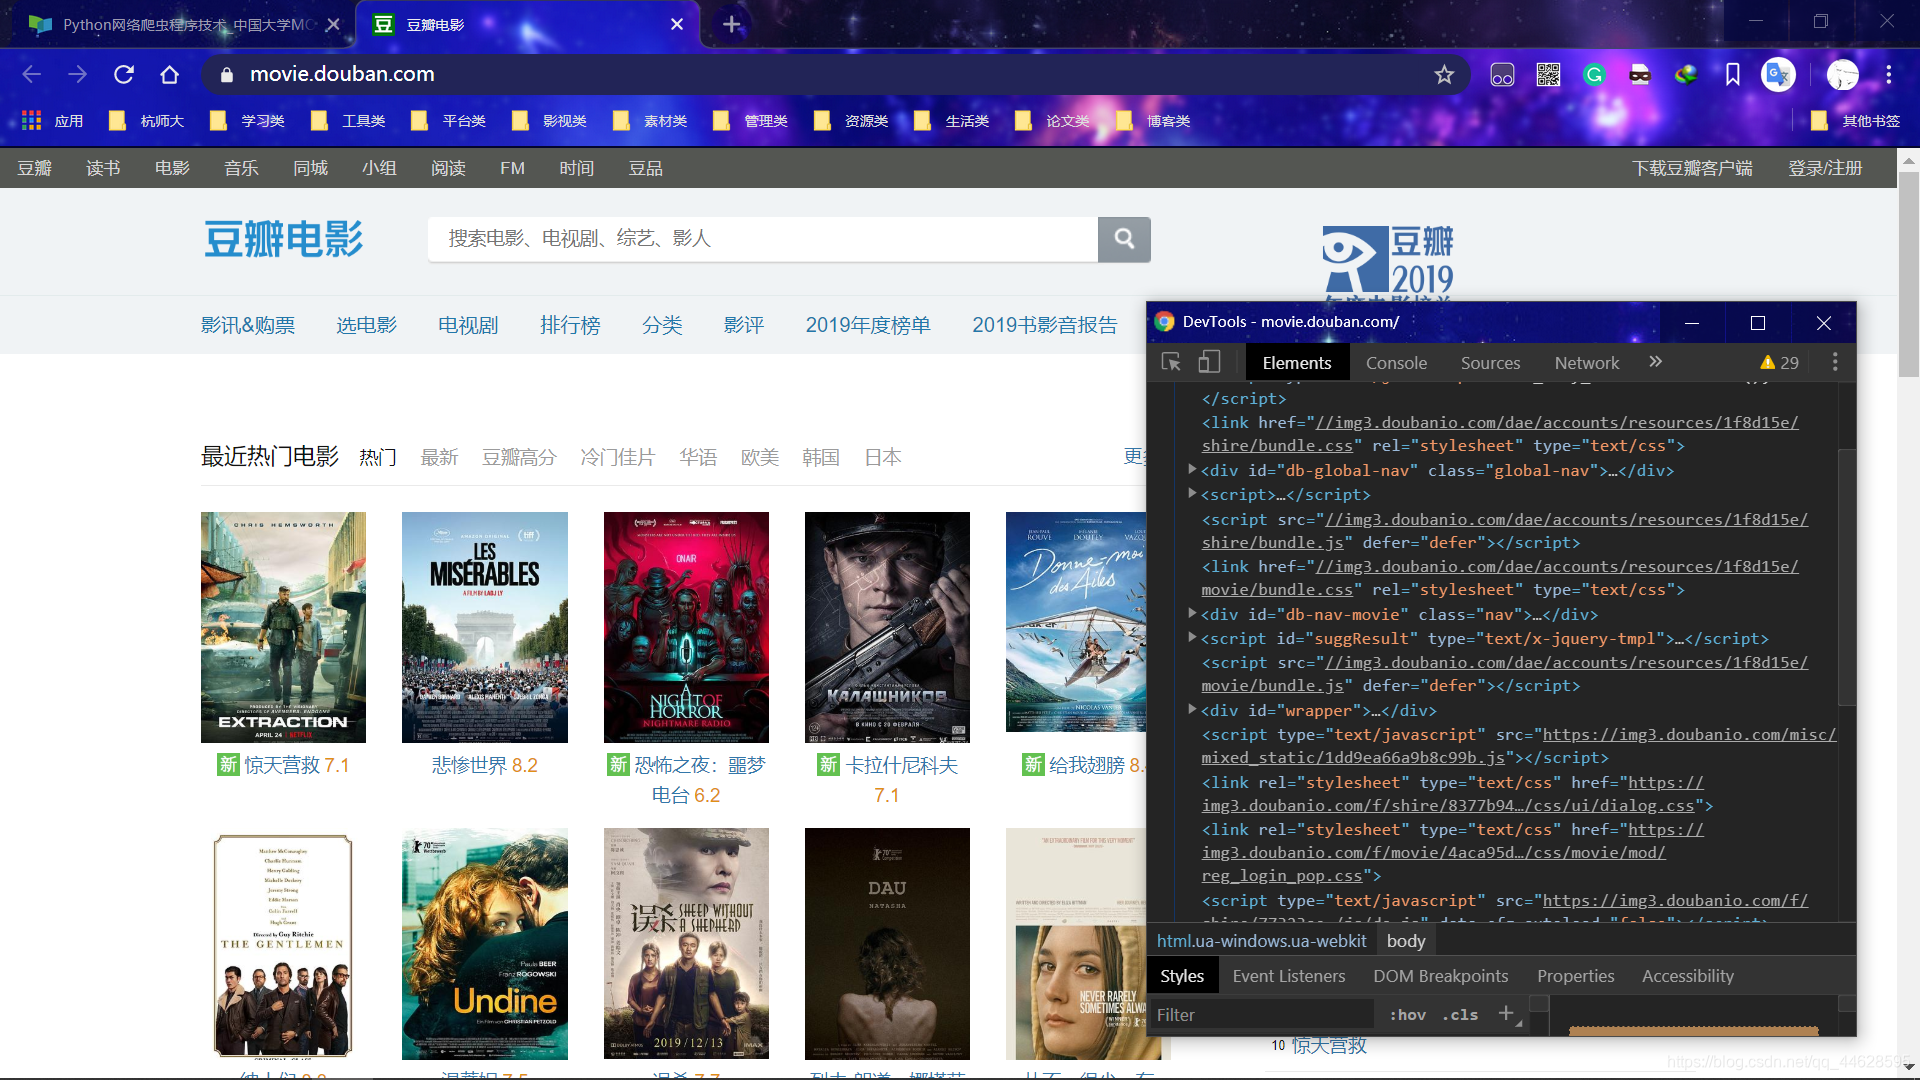The image size is (1920, 1080).
Task: Click the 豆瓣电影 logo
Action: [x=284, y=239]
